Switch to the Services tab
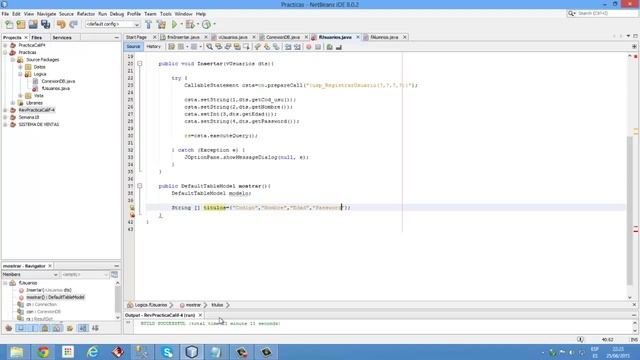The width and height of the screenshot is (640, 360). [x=62, y=38]
